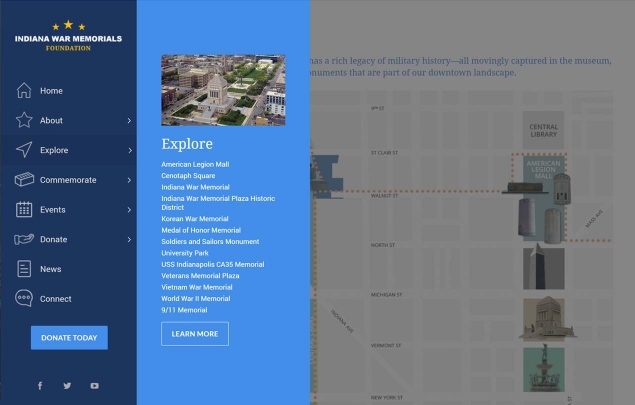The height and width of the screenshot is (405, 635).
Task: Go to the Home menu item
Action: [68, 90]
